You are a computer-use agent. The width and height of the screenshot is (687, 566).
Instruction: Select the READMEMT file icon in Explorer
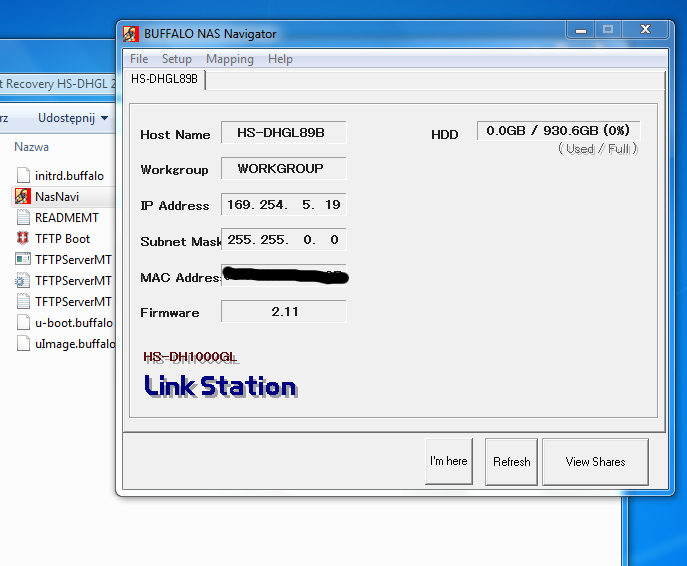(23, 217)
